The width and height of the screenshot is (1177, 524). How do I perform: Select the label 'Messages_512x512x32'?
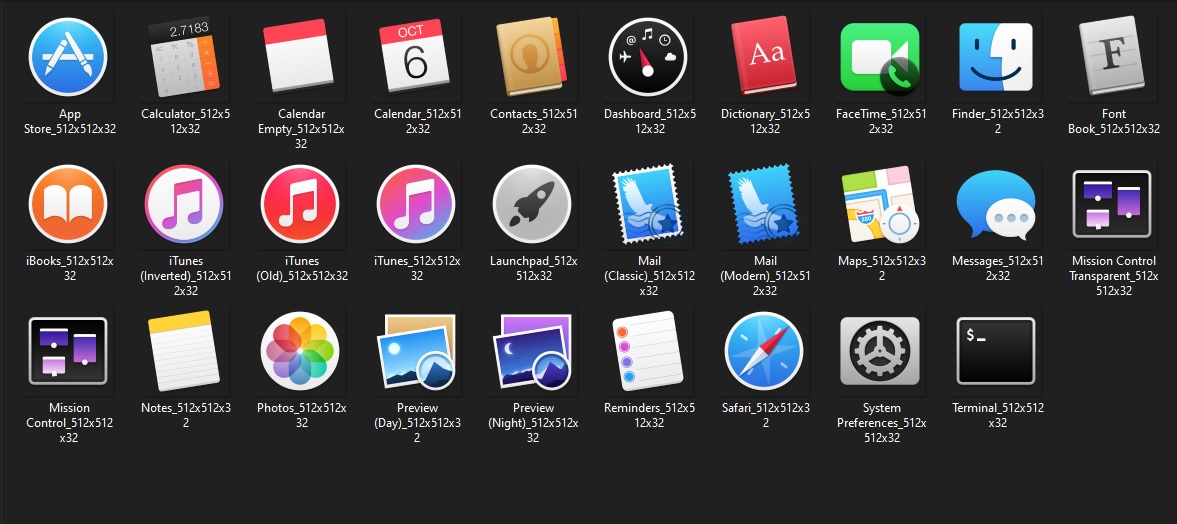pos(998,269)
